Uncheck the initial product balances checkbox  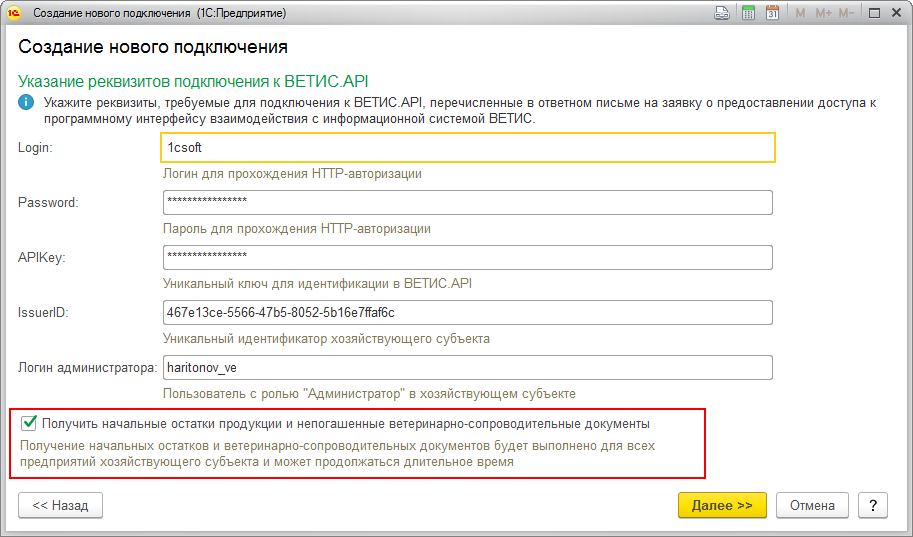pos(29,423)
